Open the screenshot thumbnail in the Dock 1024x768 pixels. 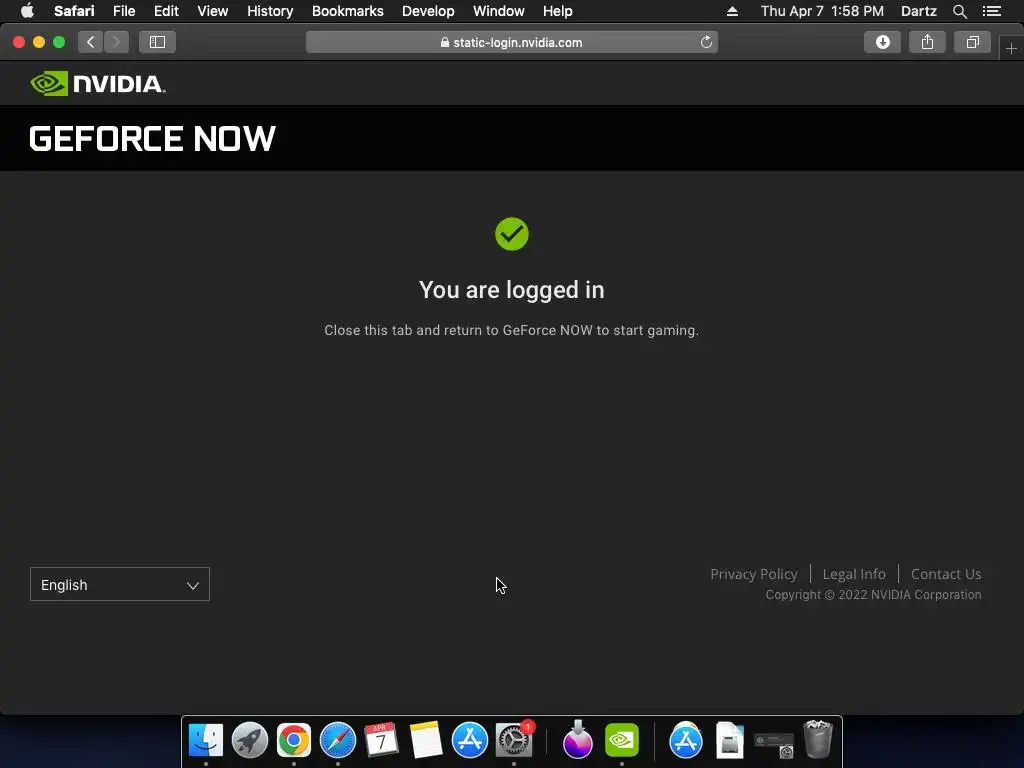pyautogui.click(x=774, y=743)
